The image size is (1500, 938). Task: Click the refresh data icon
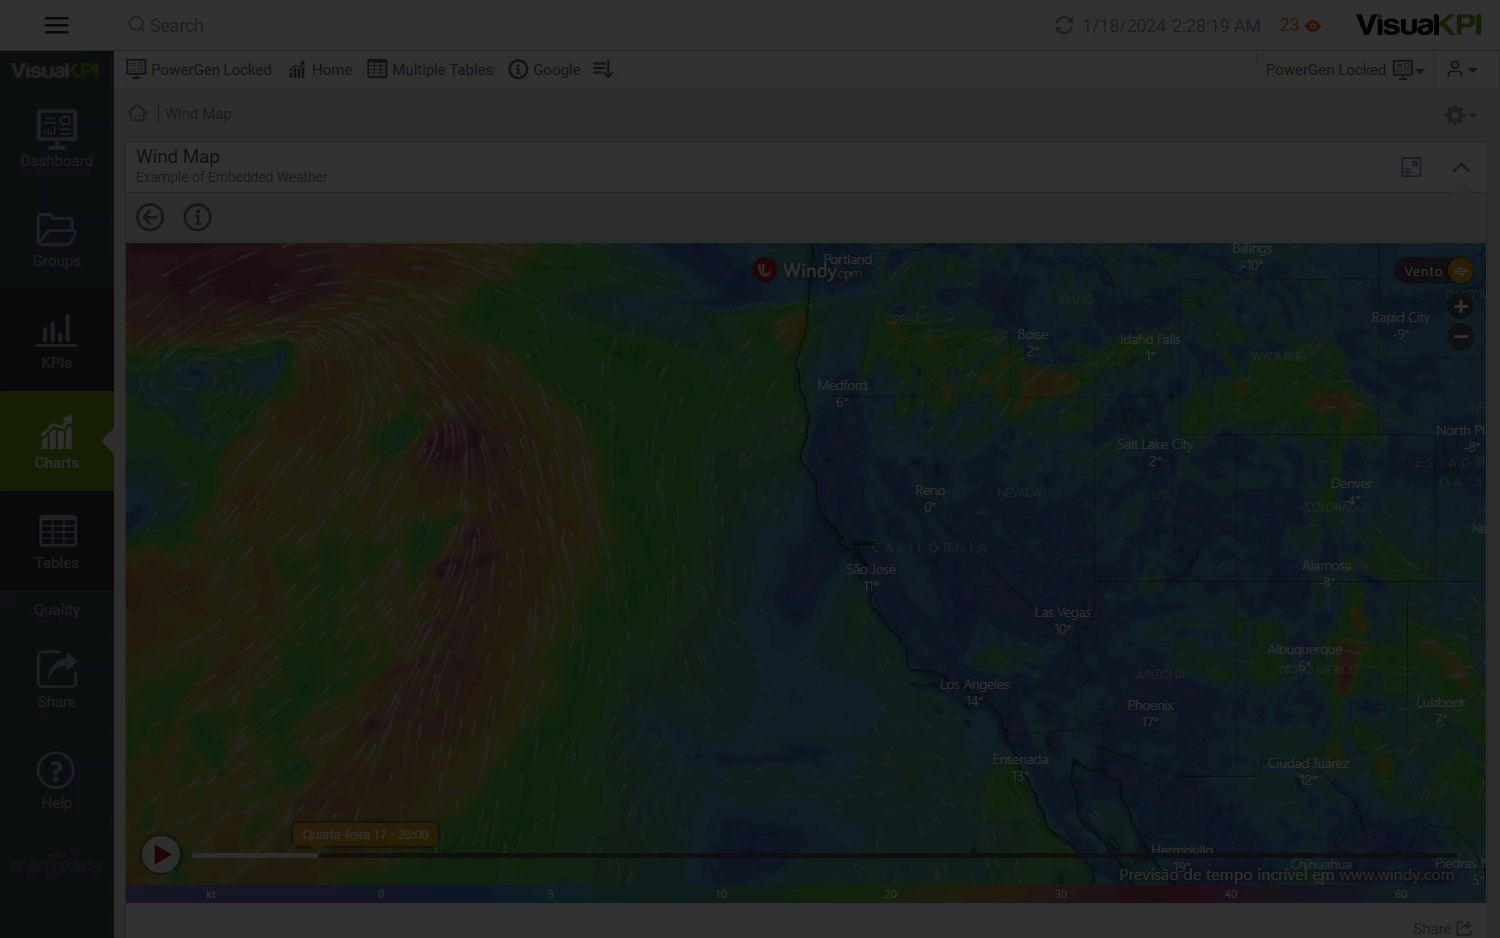click(x=1064, y=26)
